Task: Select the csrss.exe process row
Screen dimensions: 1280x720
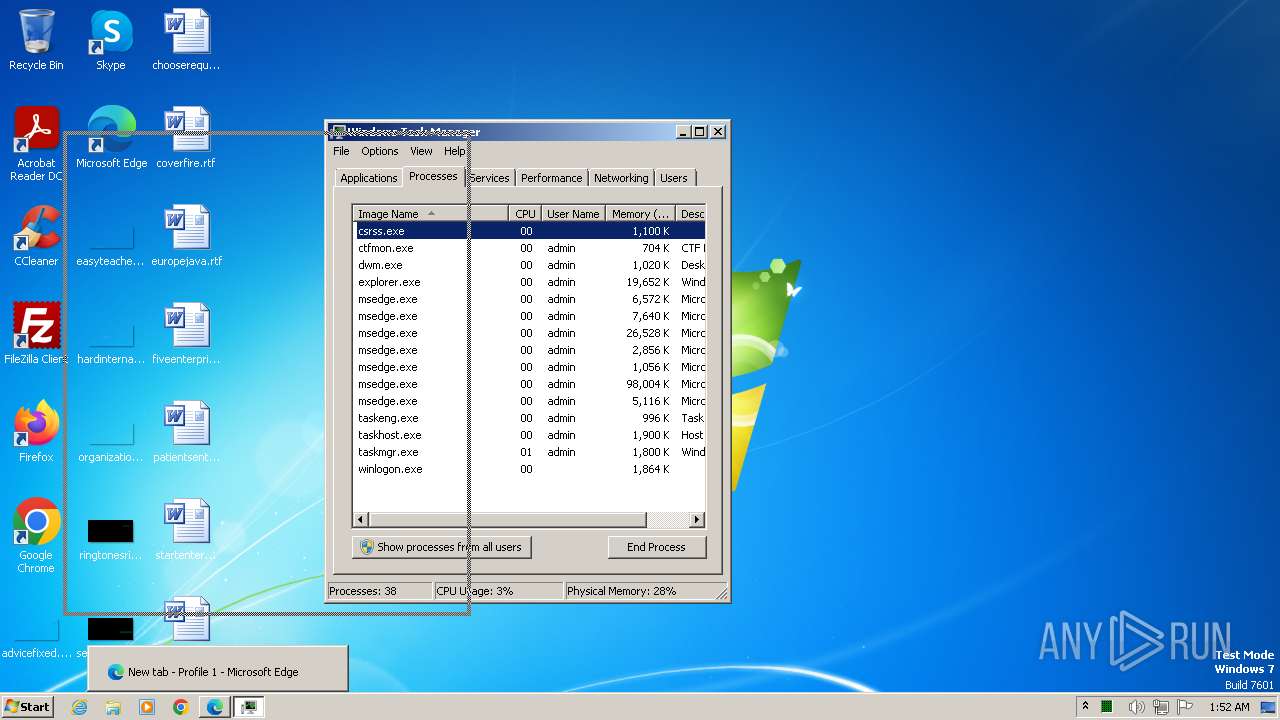Action: pyautogui.click(x=529, y=231)
